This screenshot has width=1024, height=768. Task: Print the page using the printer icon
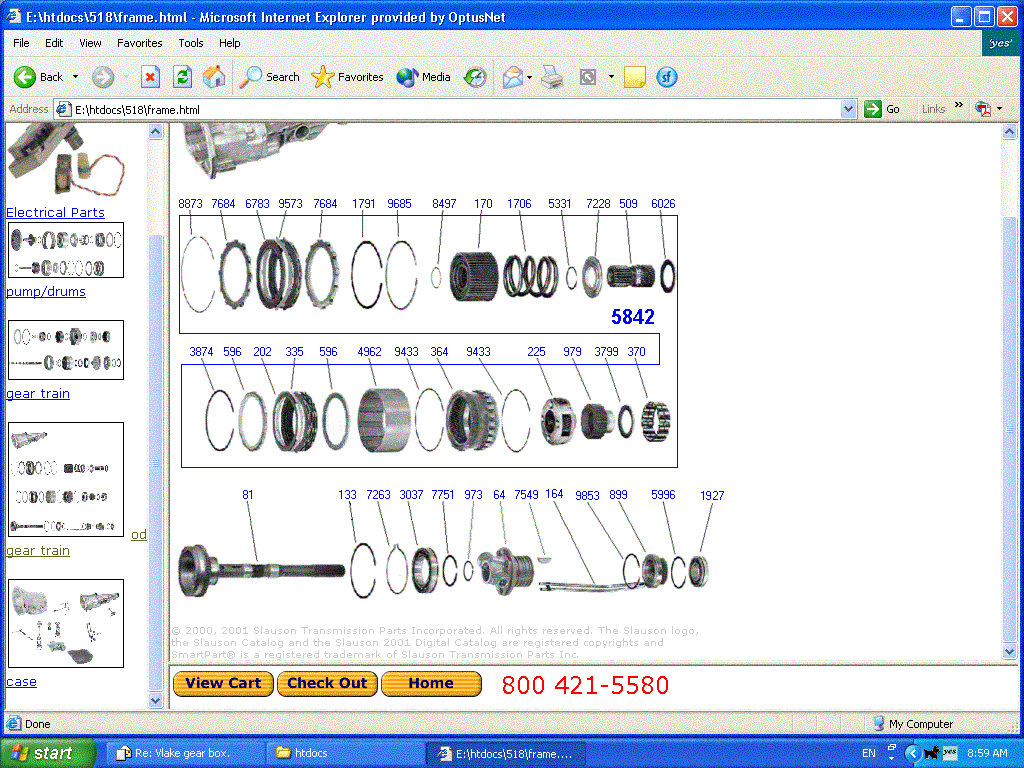click(552, 77)
